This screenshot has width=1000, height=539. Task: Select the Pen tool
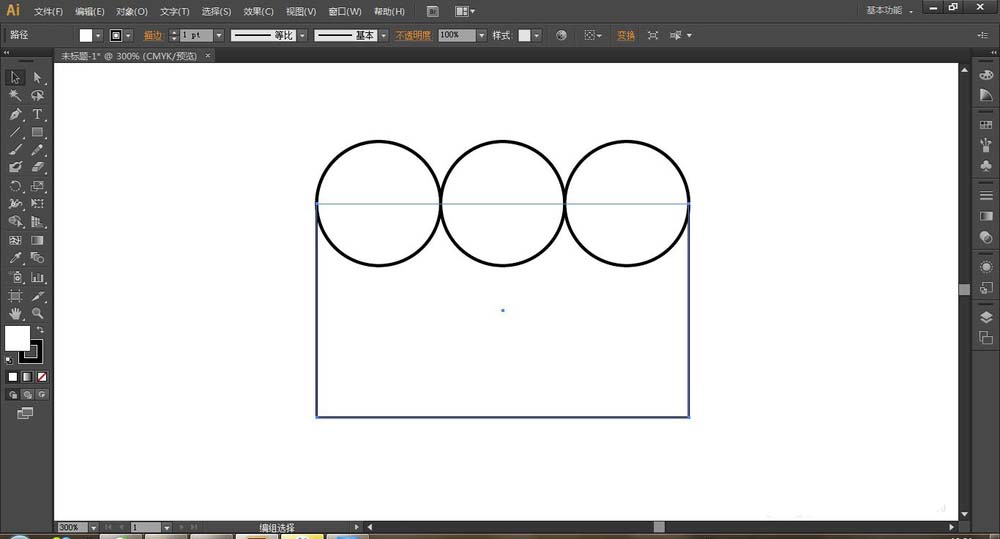pyautogui.click(x=16, y=114)
